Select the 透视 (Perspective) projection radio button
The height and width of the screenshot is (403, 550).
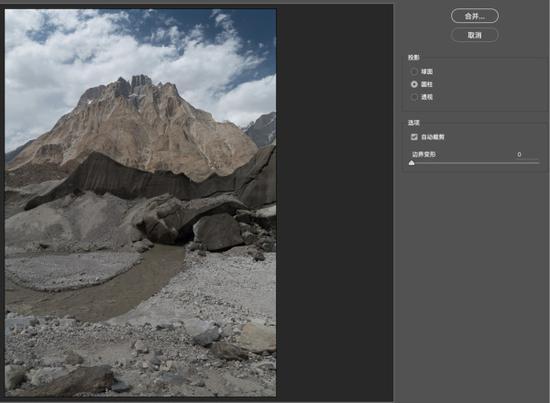pyautogui.click(x=414, y=97)
